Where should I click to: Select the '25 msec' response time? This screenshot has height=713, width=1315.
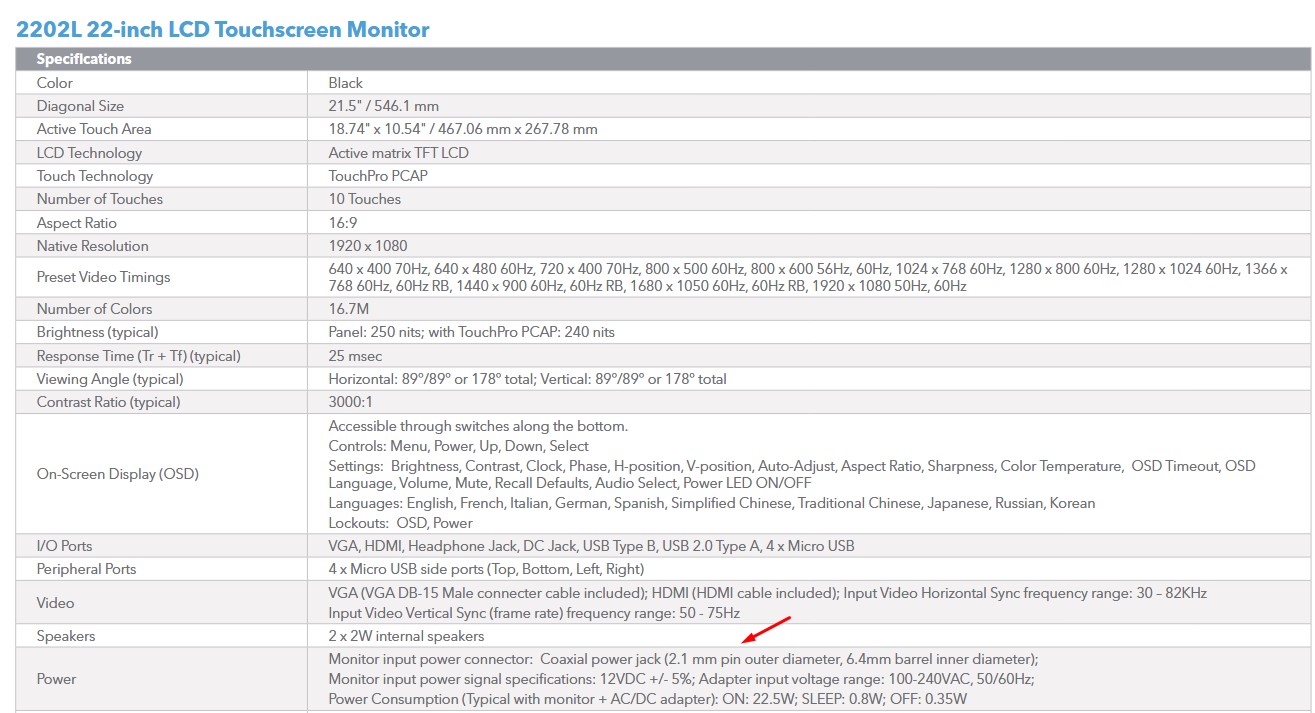[356, 356]
